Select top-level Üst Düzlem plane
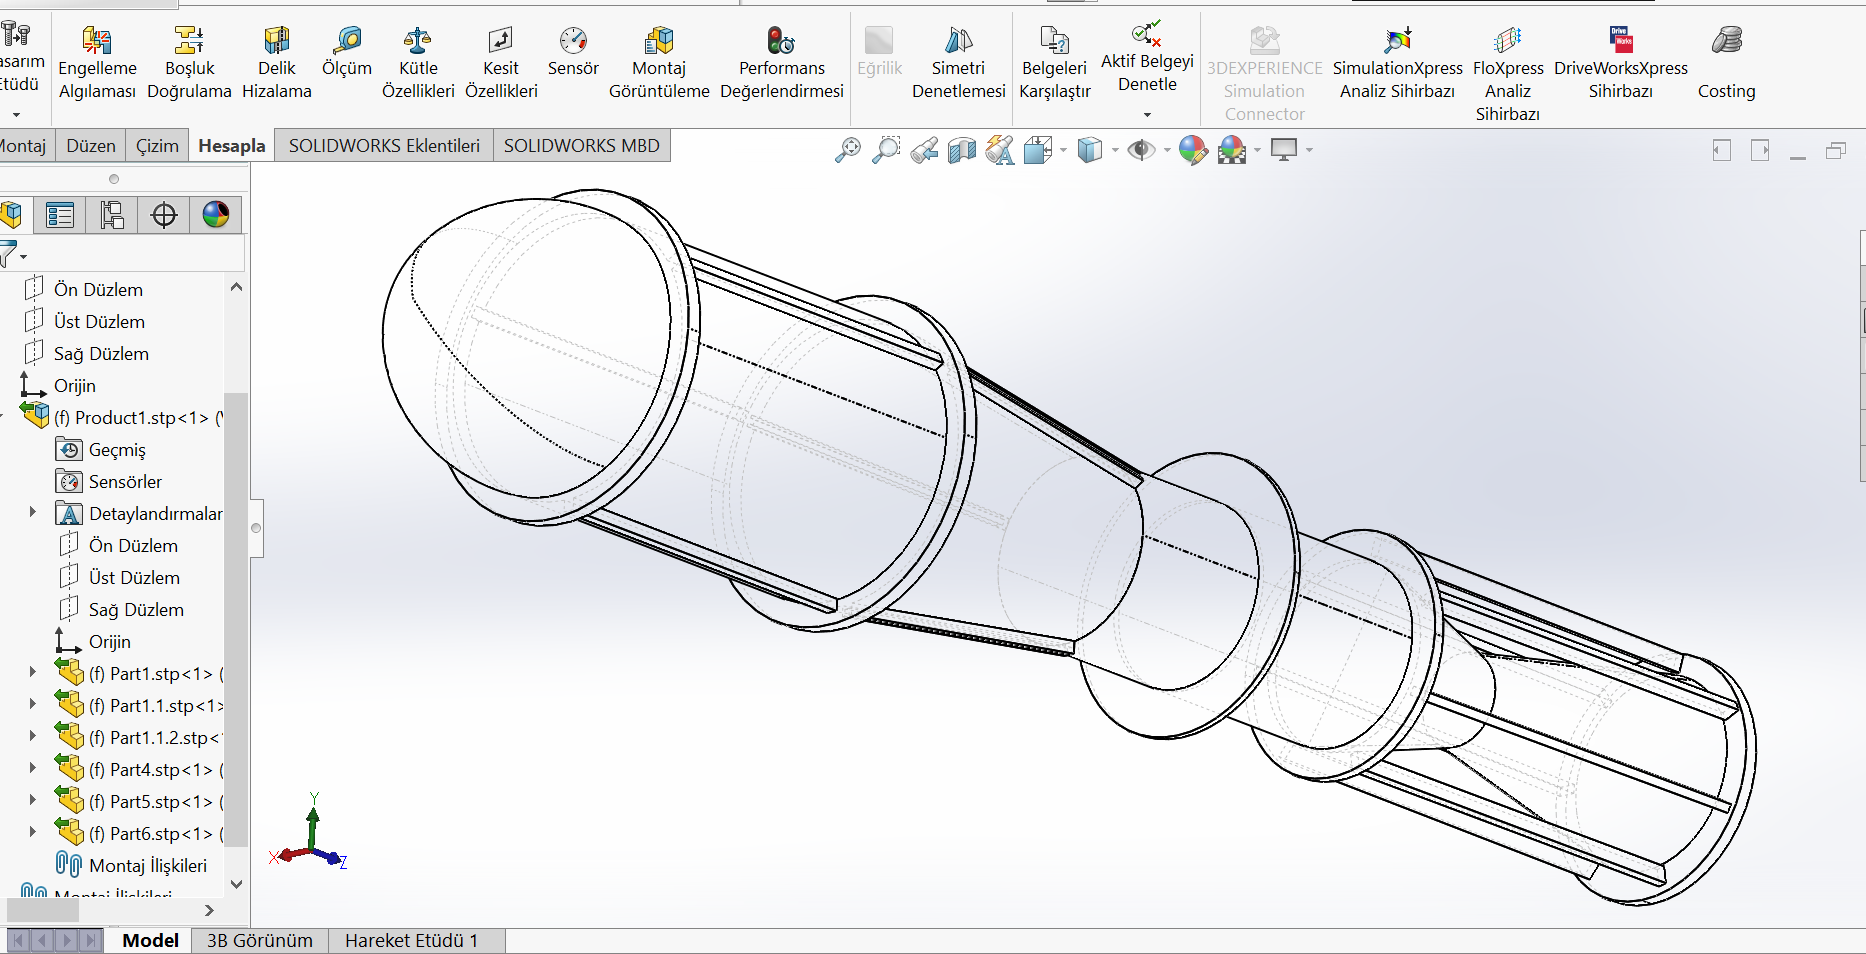The image size is (1866, 954). tap(99, 321)
